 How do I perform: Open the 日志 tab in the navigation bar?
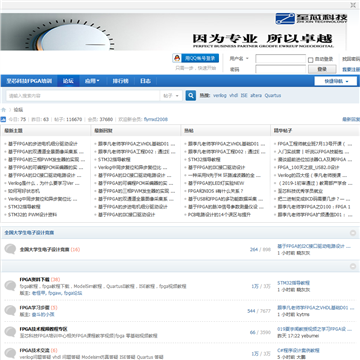point(145,81)
